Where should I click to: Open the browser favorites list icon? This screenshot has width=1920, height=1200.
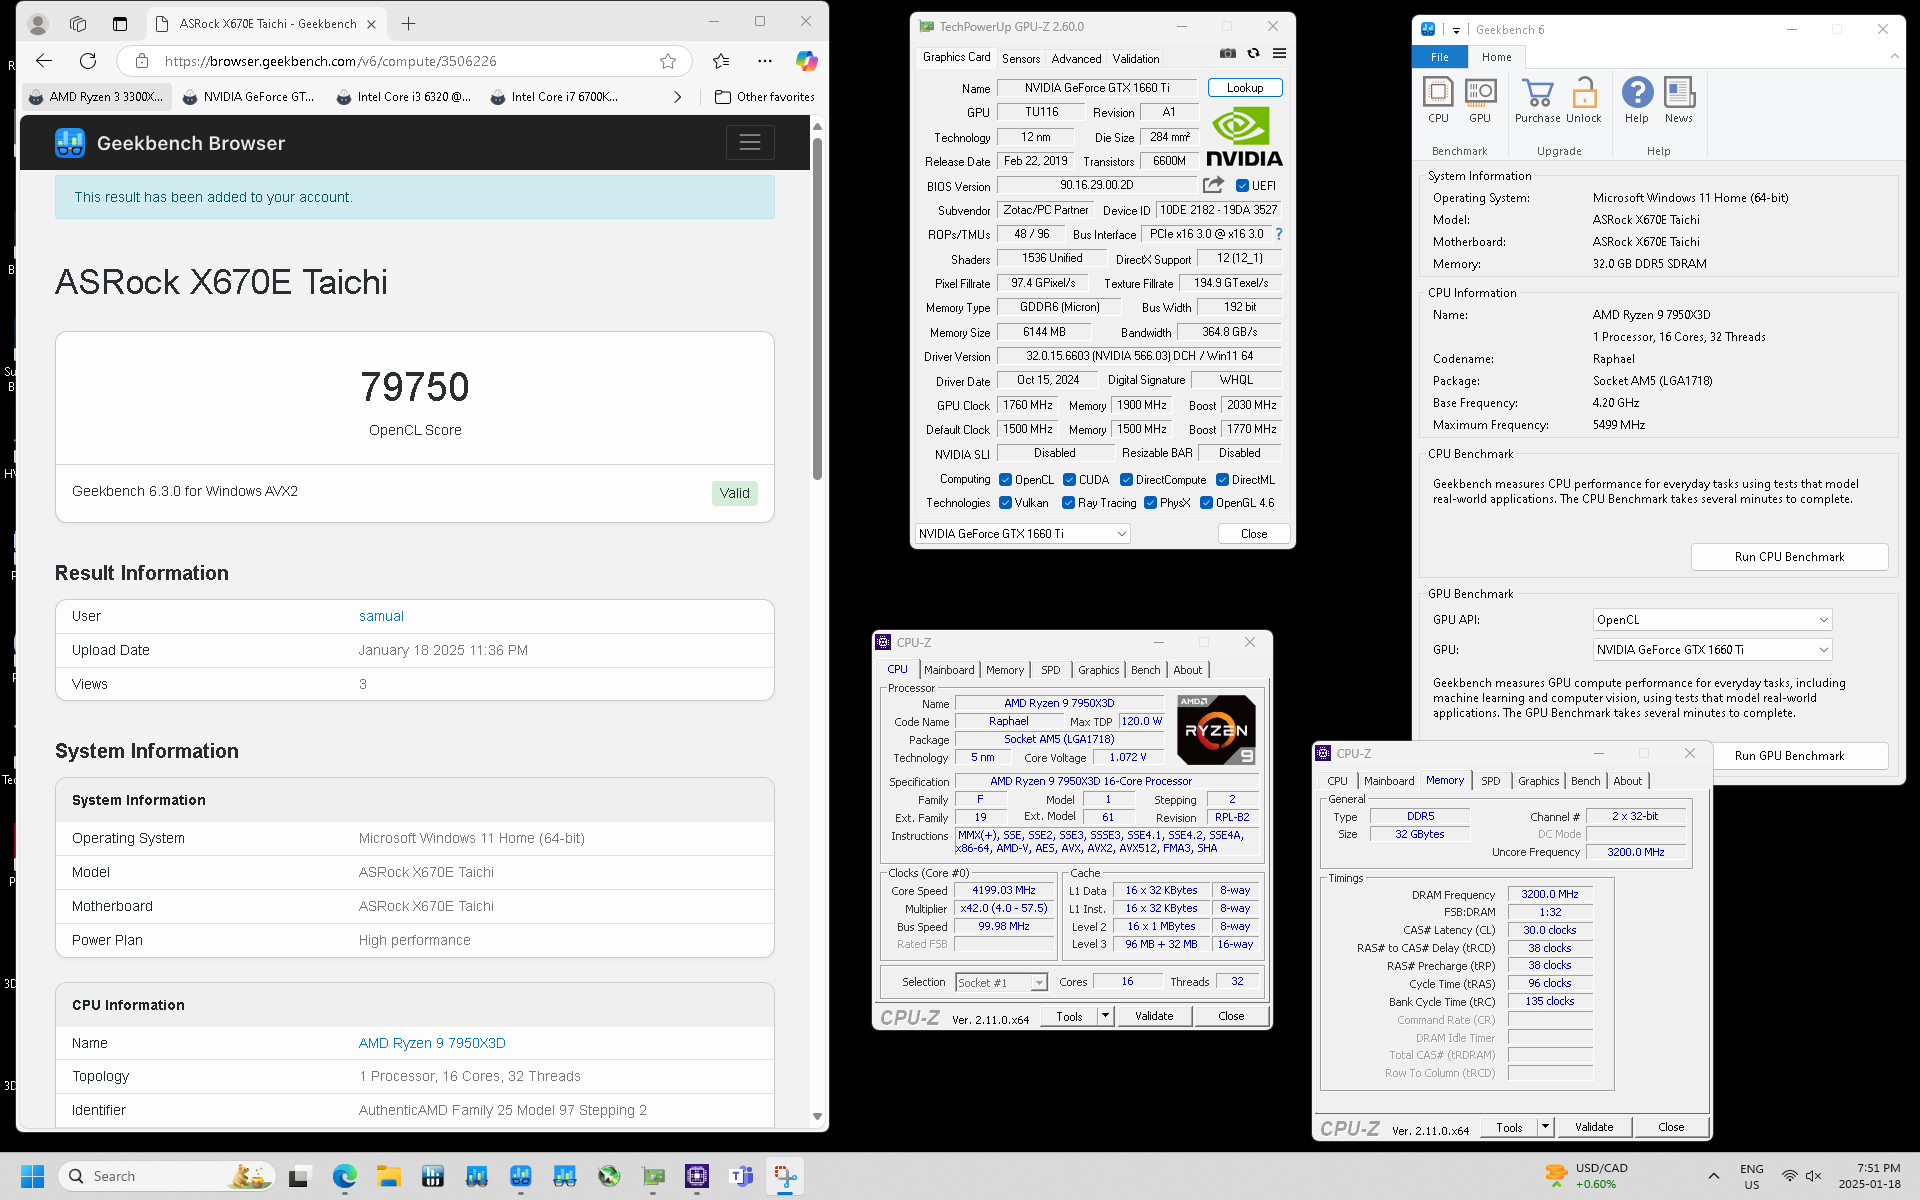click(721, 61)
